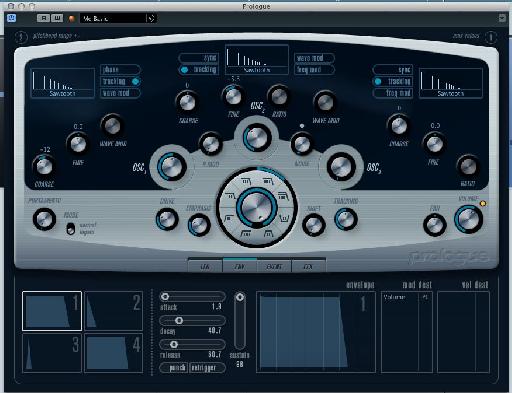Click the R read automation button
Image resolution: width=512 pixels, height=393 pixels.
pyautogui.click(x=44, y=18)
